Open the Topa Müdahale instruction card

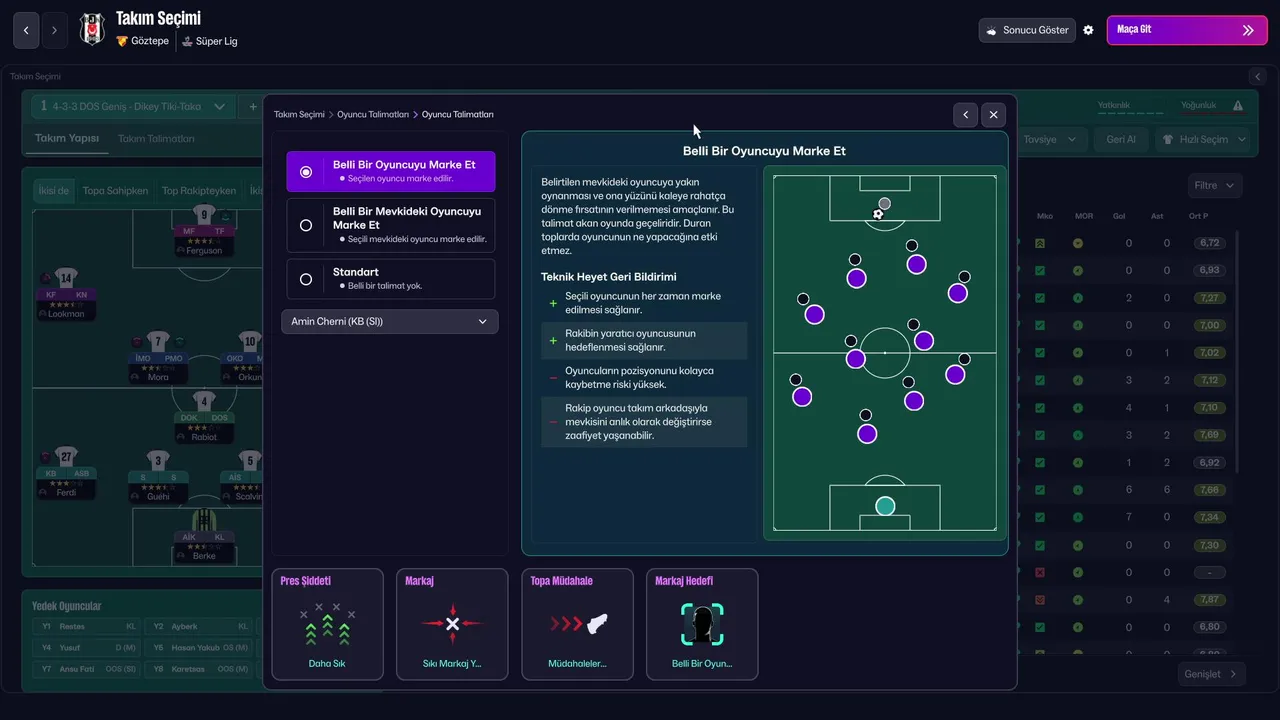coord(577,624)
